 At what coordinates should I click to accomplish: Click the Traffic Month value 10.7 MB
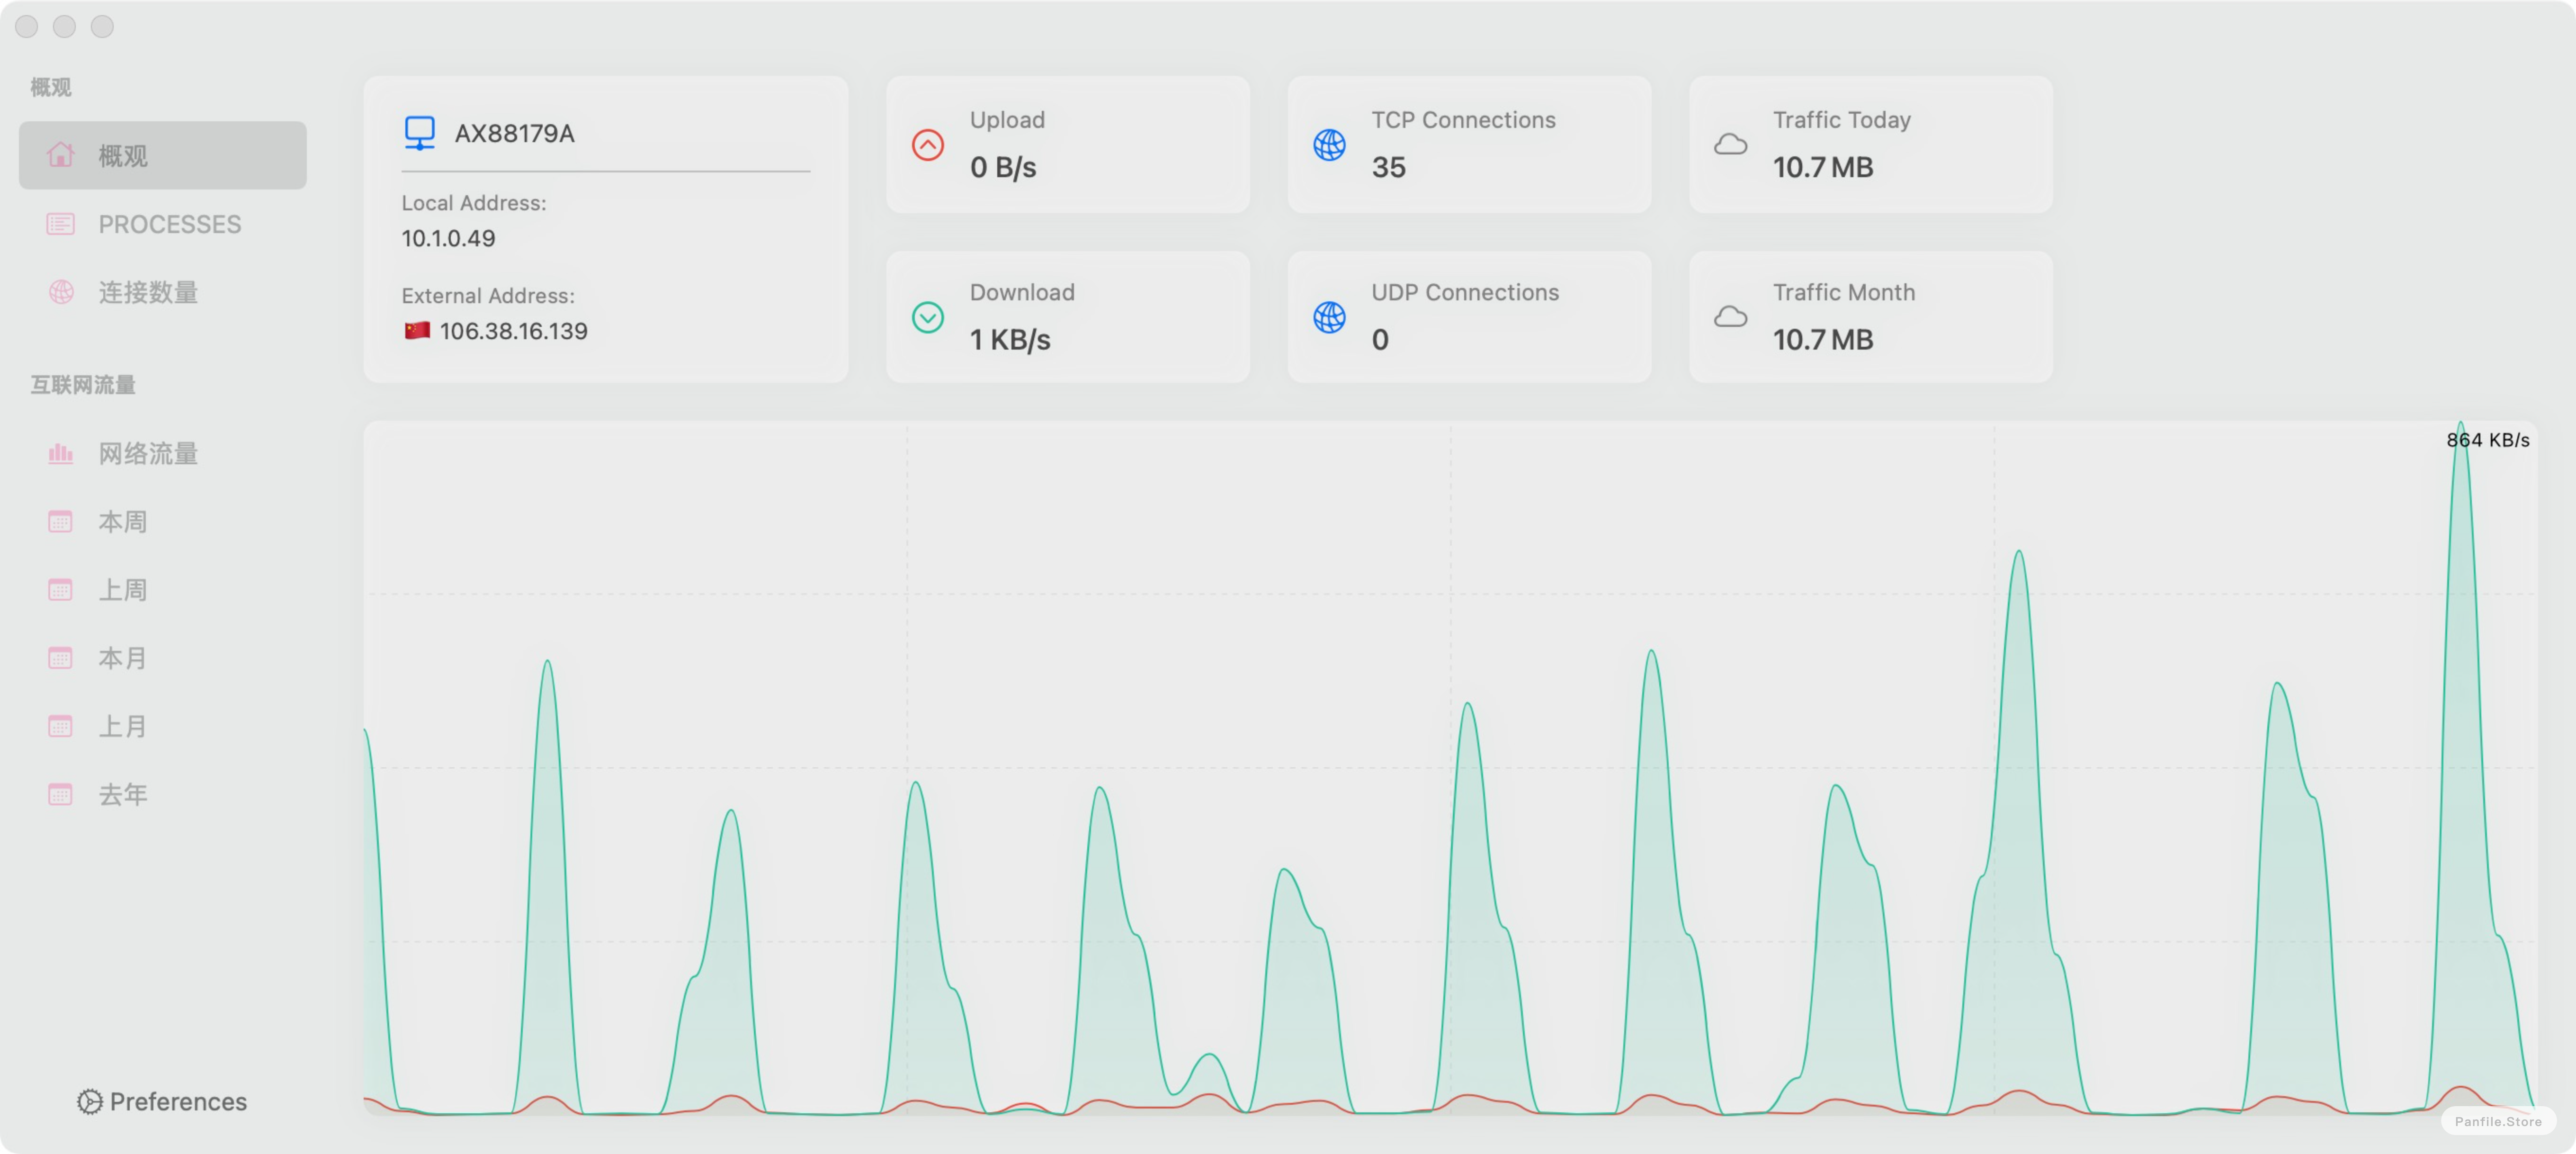(1822, 339)
